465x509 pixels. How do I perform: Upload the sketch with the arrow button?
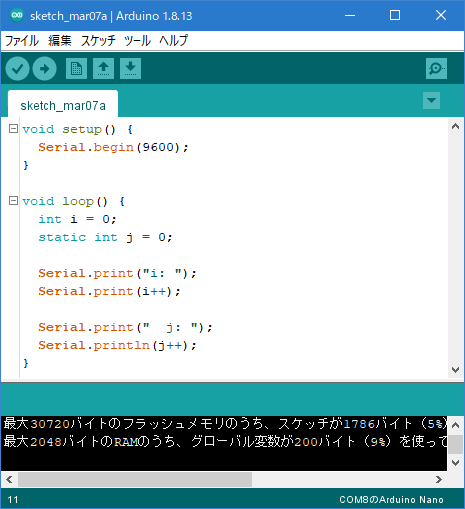(44, 69)
